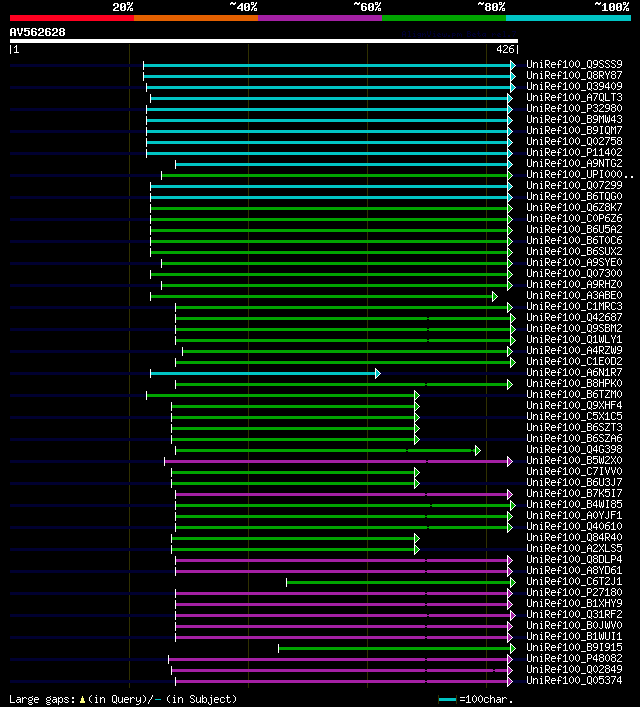Select the UniRef100_Q4G398 label

pos(574,450)
